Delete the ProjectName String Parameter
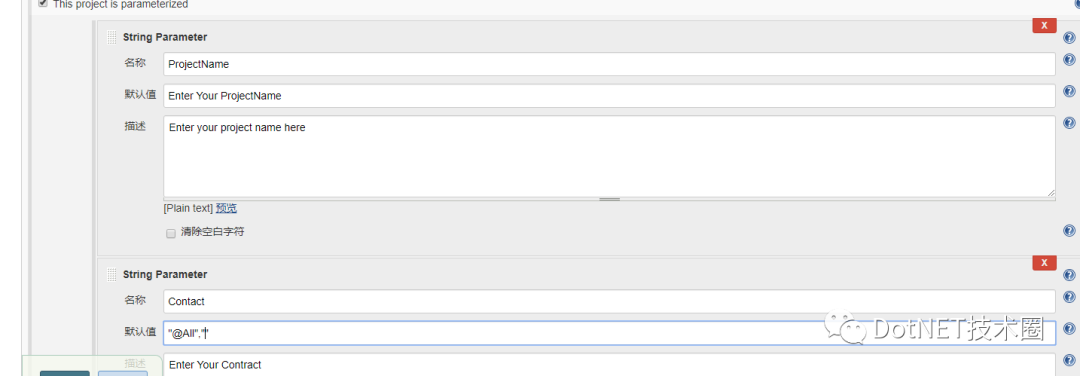 1044,25
